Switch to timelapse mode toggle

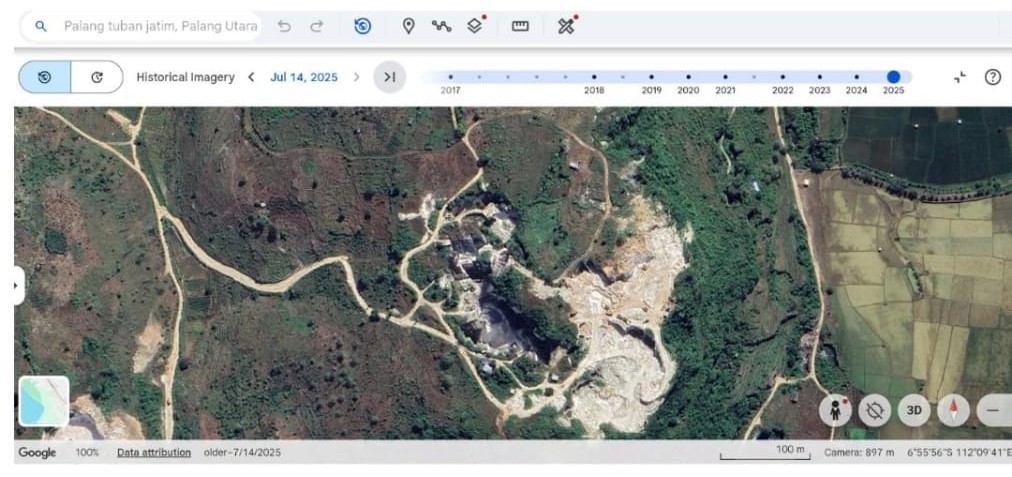[97, 77]
